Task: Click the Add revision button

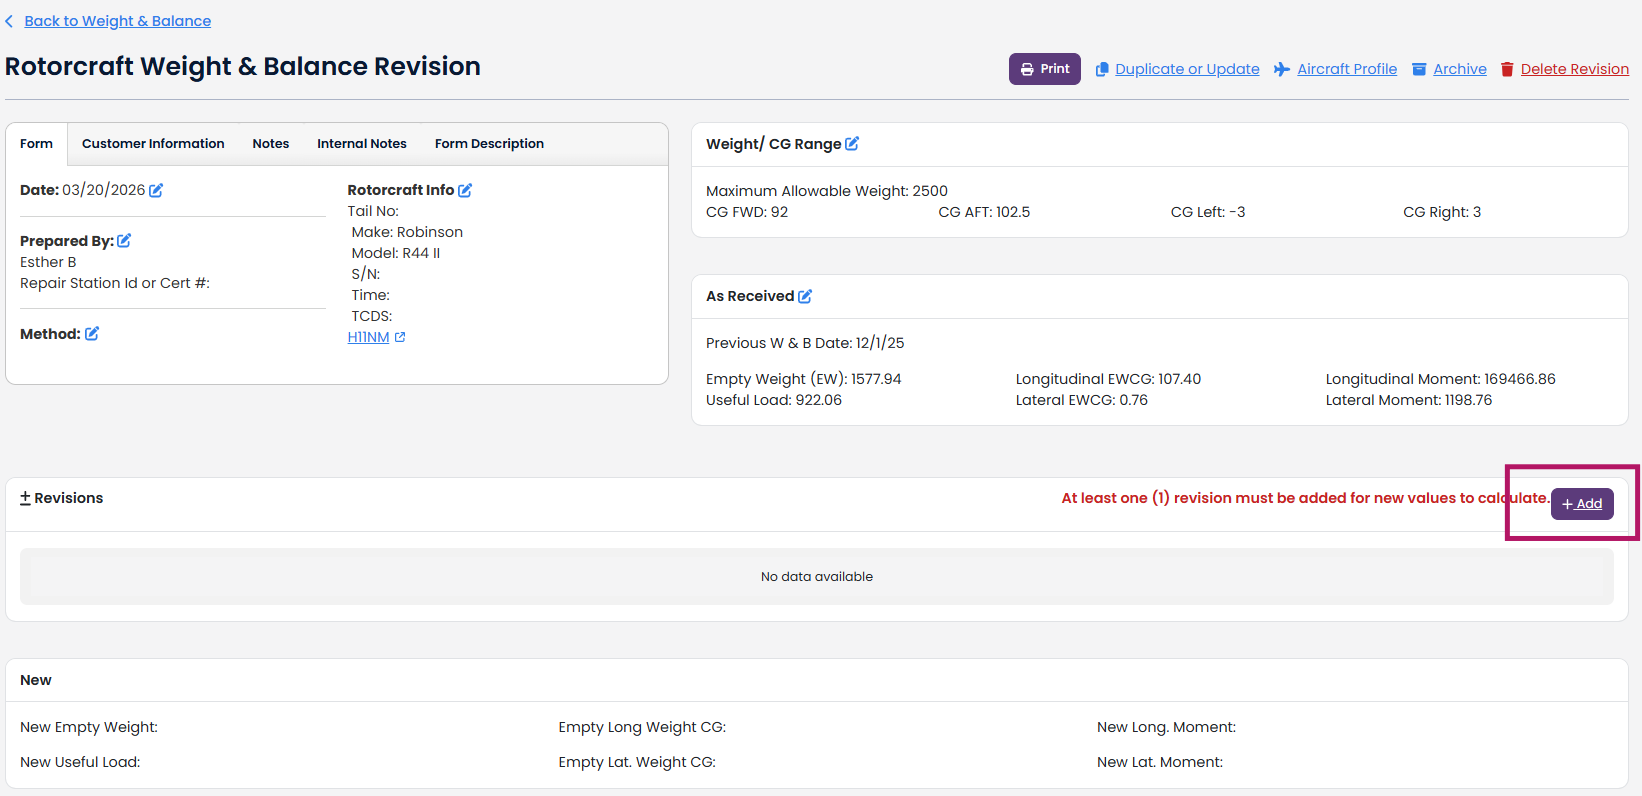Action: 1582,504
